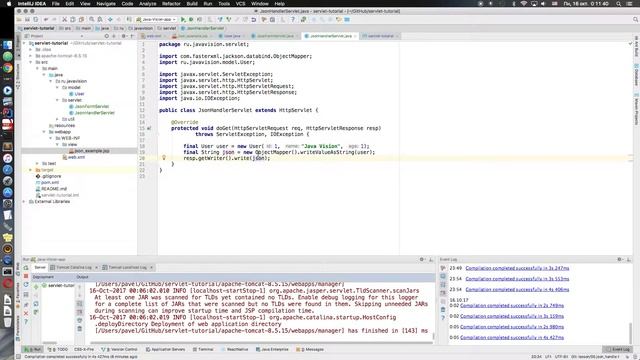The image size is (640, 360).
Task: Click the lightbulb intention icon on line 20
Action: pos(164,158)
